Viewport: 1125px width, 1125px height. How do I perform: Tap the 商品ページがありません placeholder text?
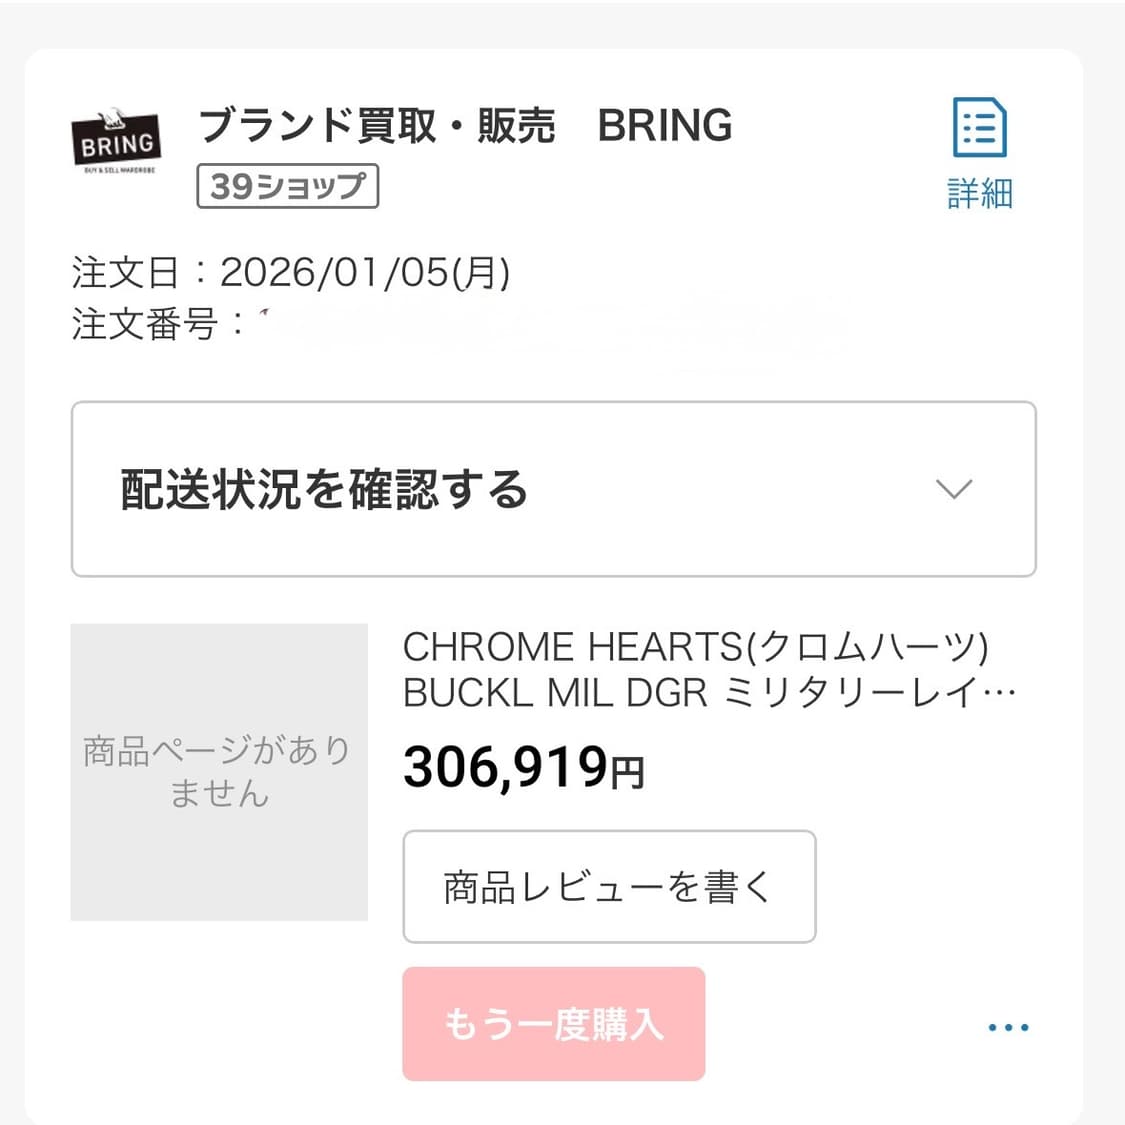(218, 771)
